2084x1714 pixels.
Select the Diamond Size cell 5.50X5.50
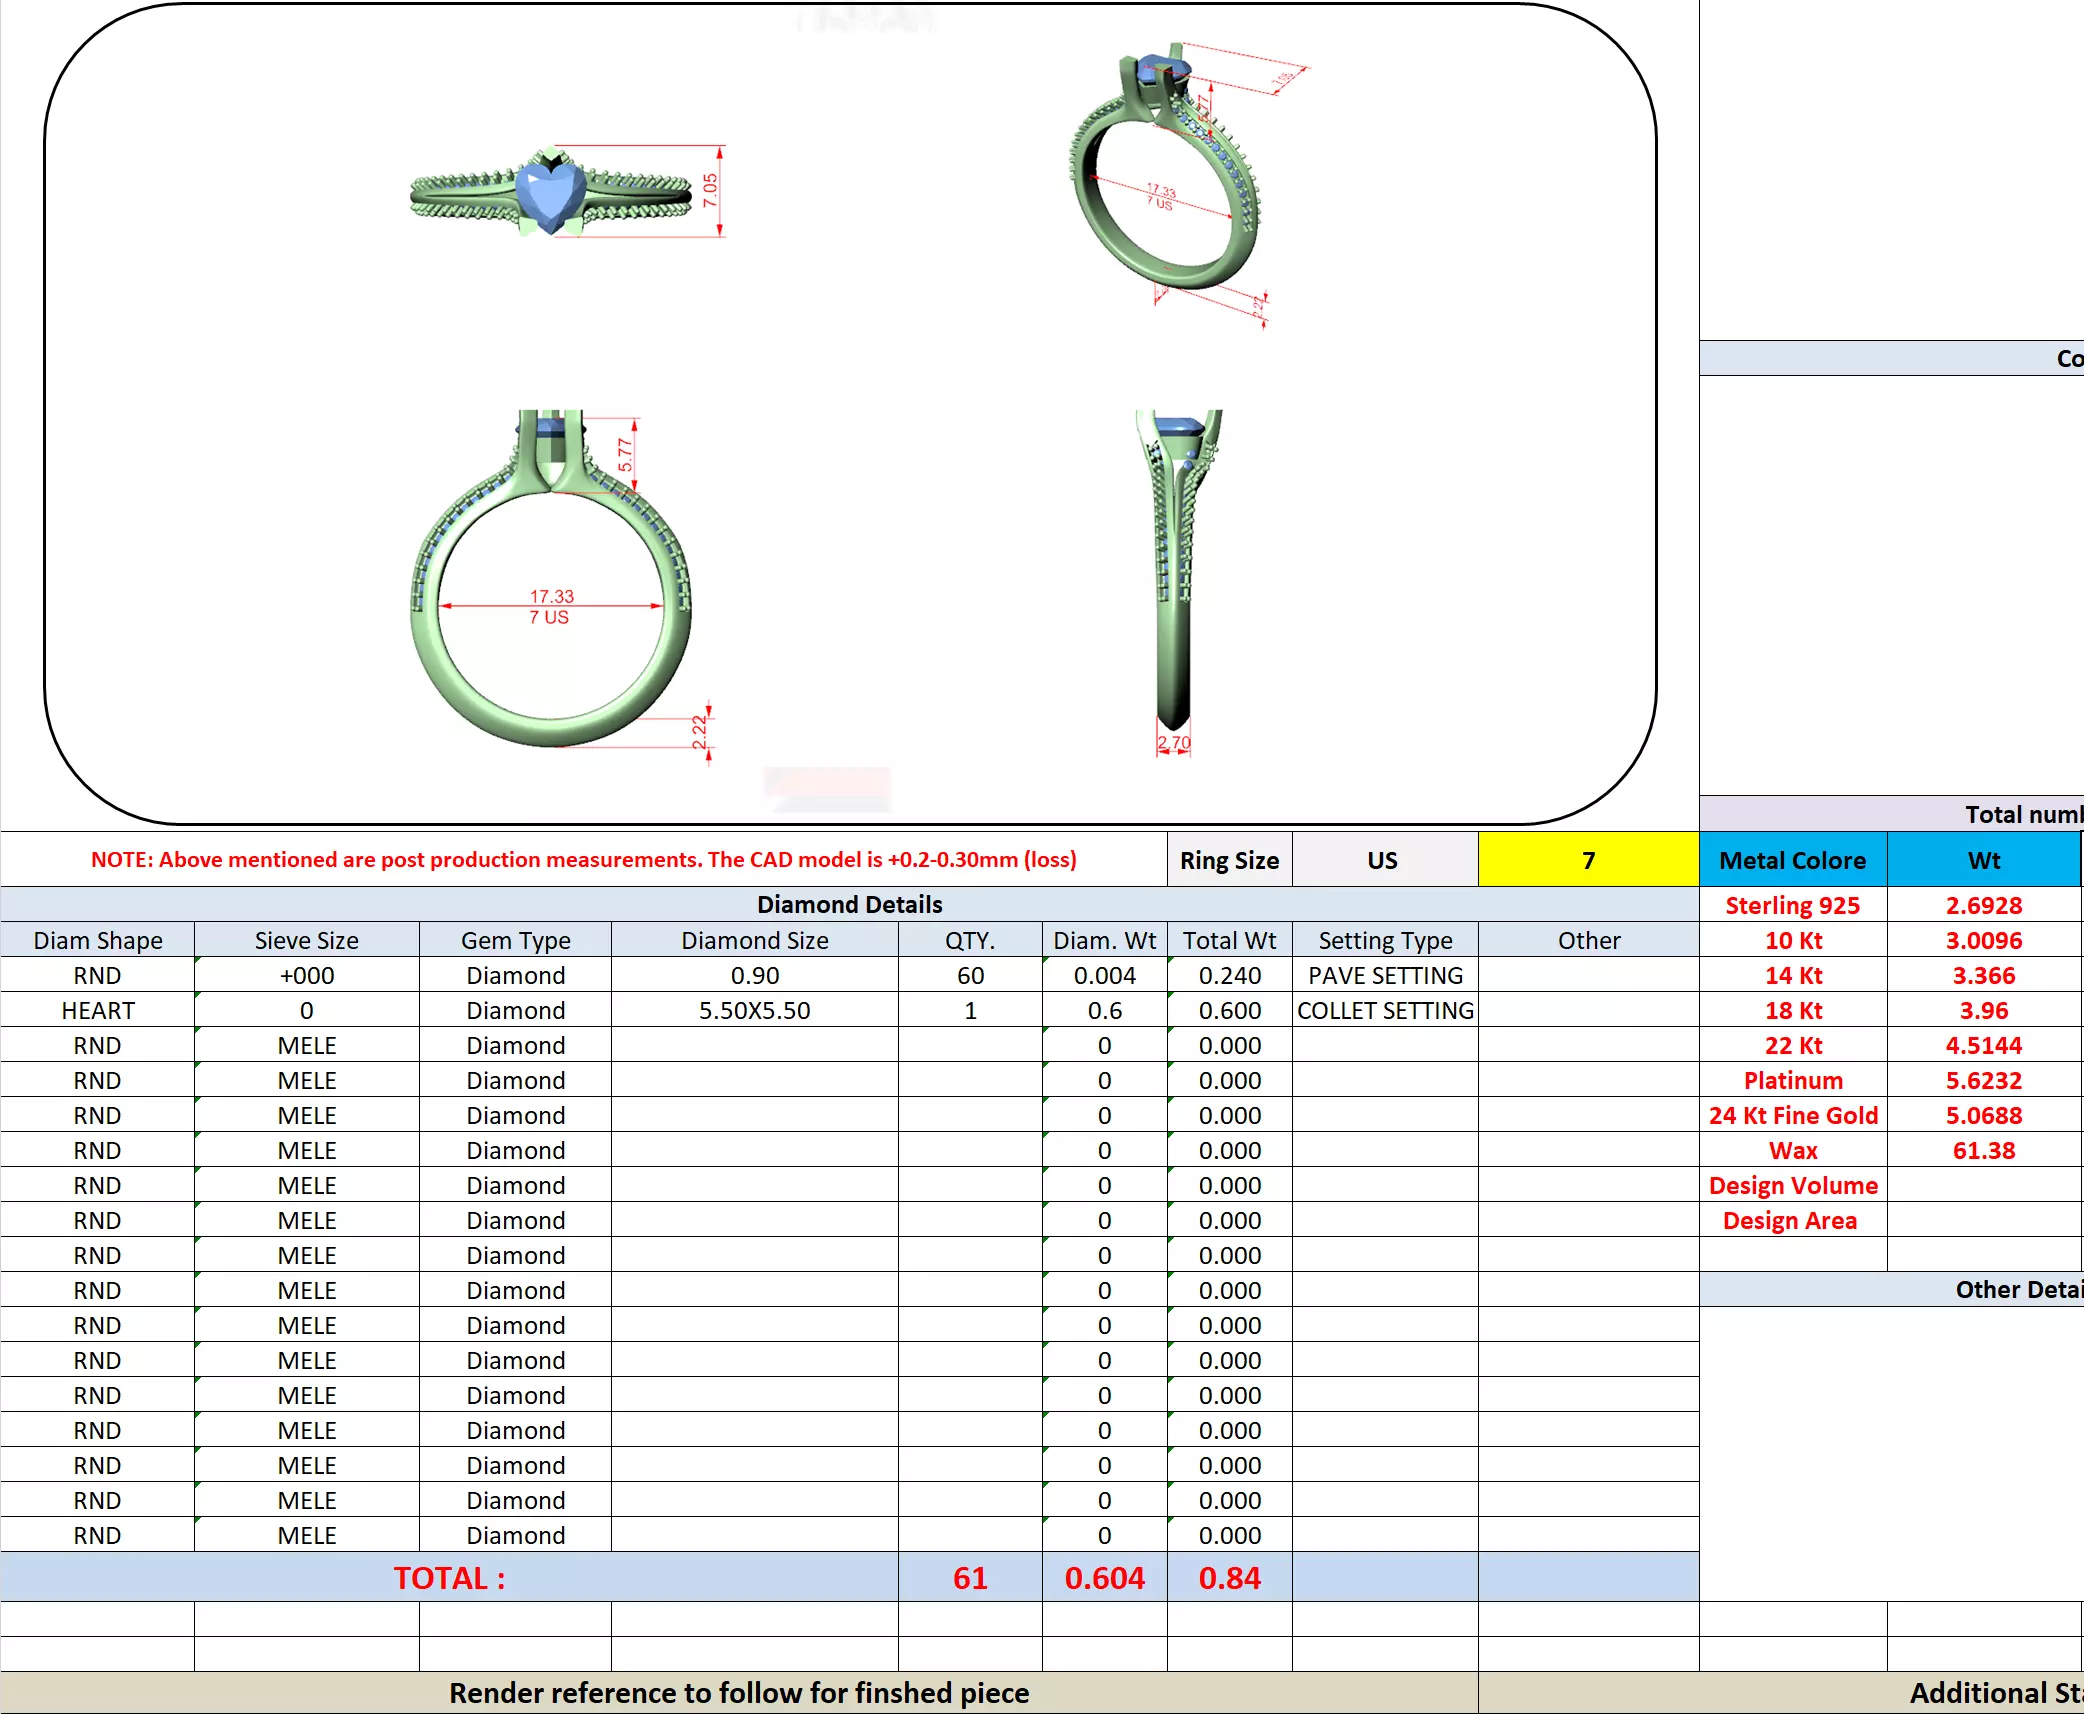pos(754,1010)
